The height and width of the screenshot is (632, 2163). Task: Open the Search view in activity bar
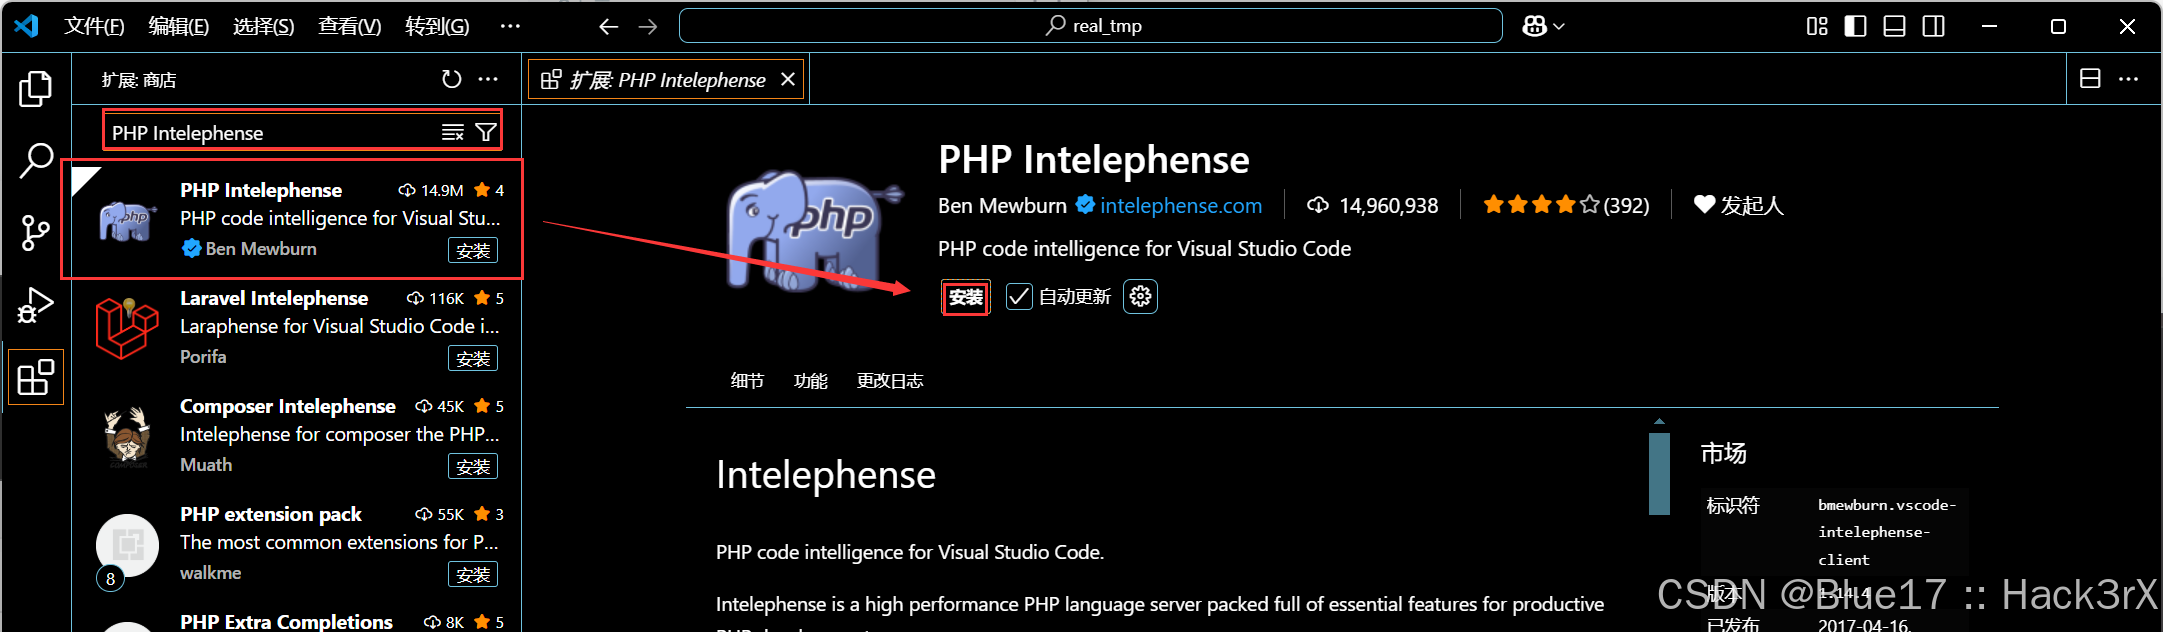[x=36, y=160]
